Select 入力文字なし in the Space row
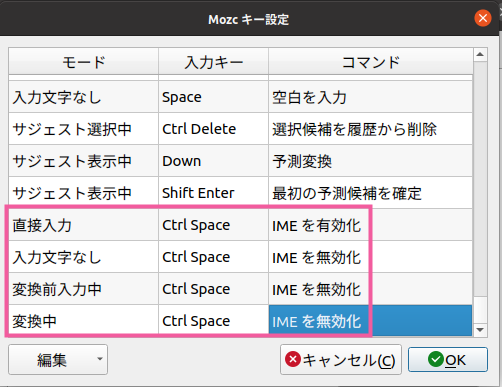The width and height of the screenshot is (502, 387). [83, 97]
